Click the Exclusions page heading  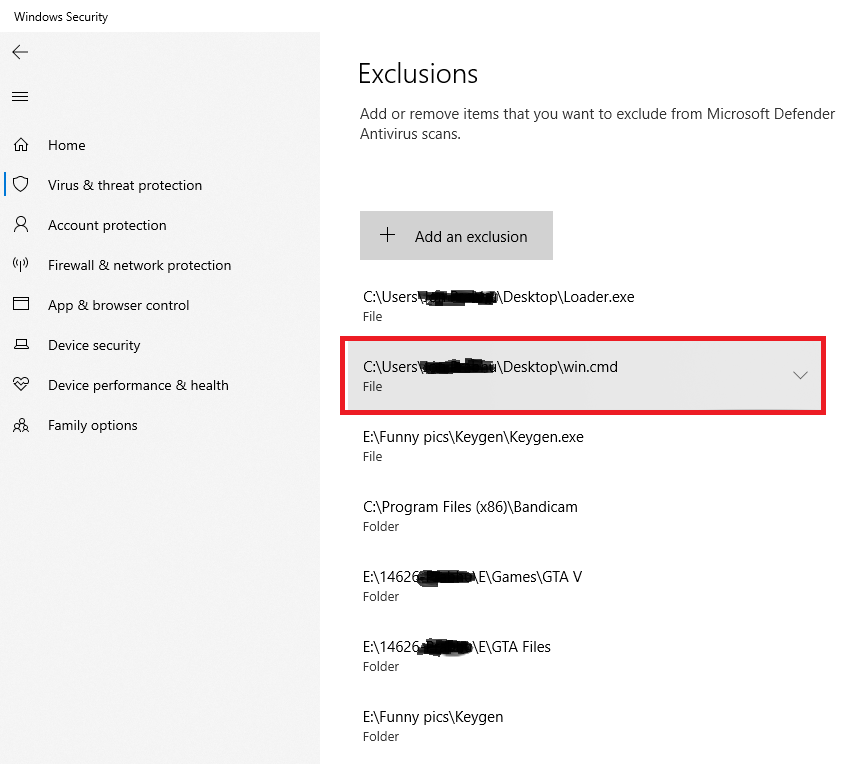418,74
